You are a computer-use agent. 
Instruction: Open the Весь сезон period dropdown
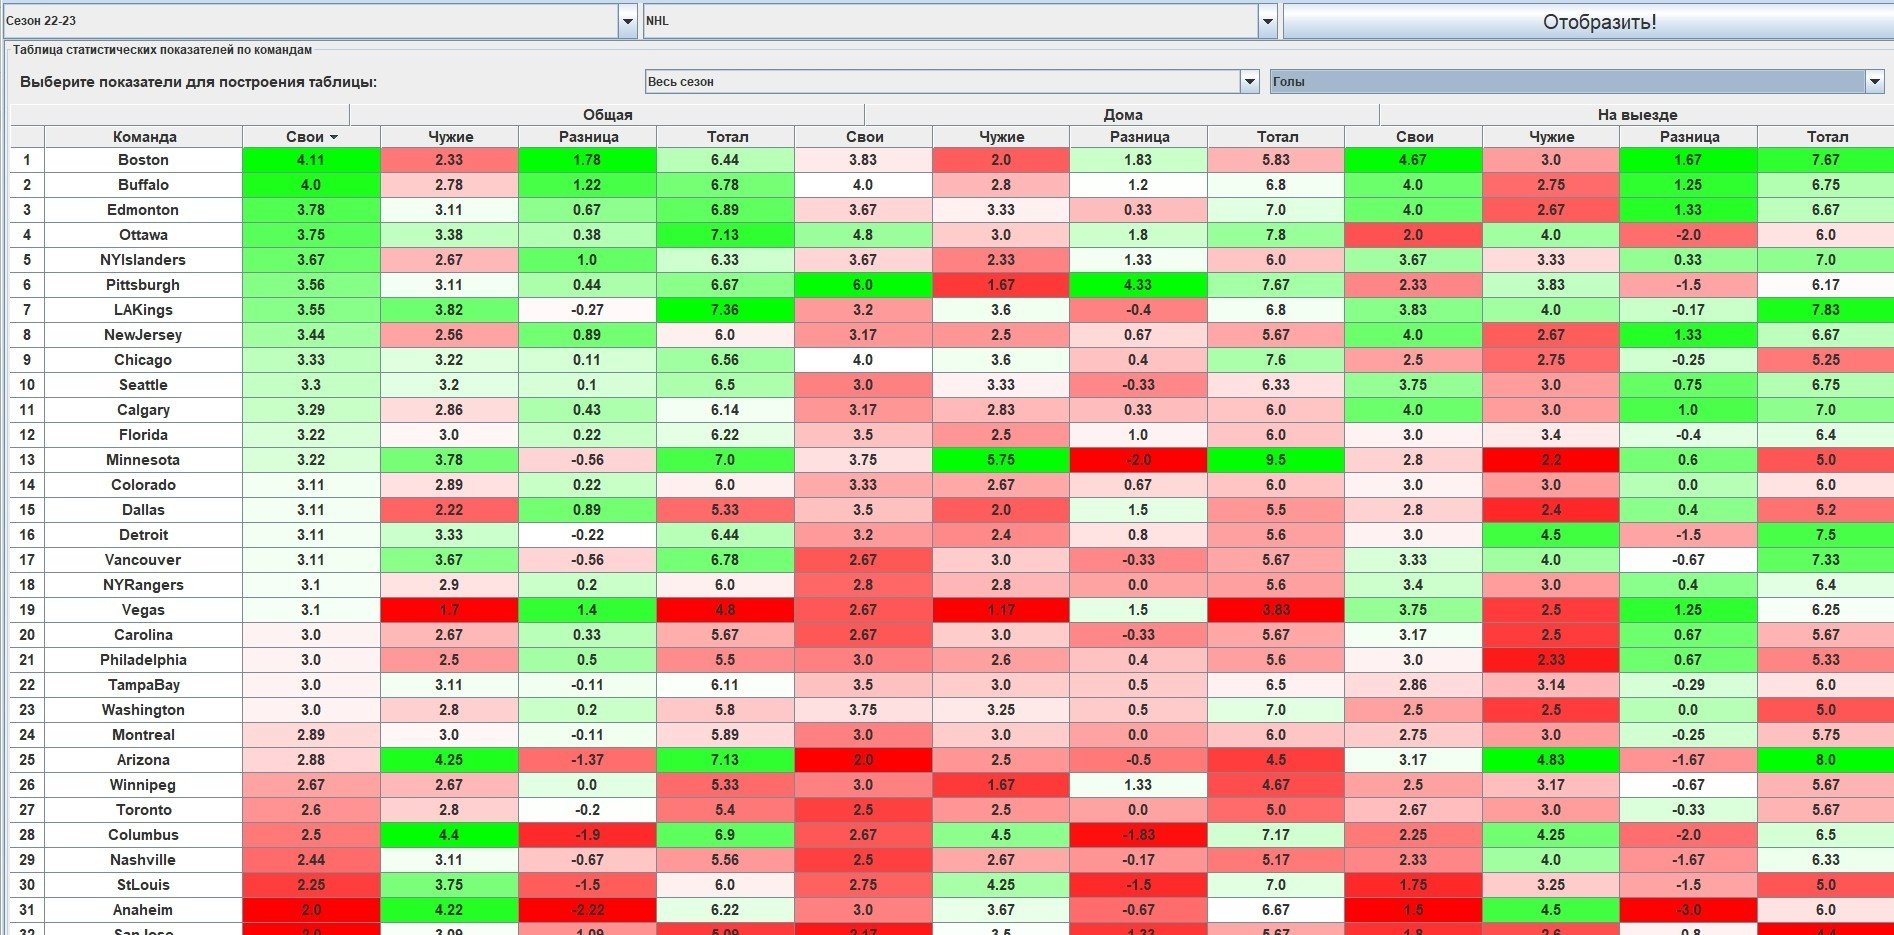coord(1249,82)
